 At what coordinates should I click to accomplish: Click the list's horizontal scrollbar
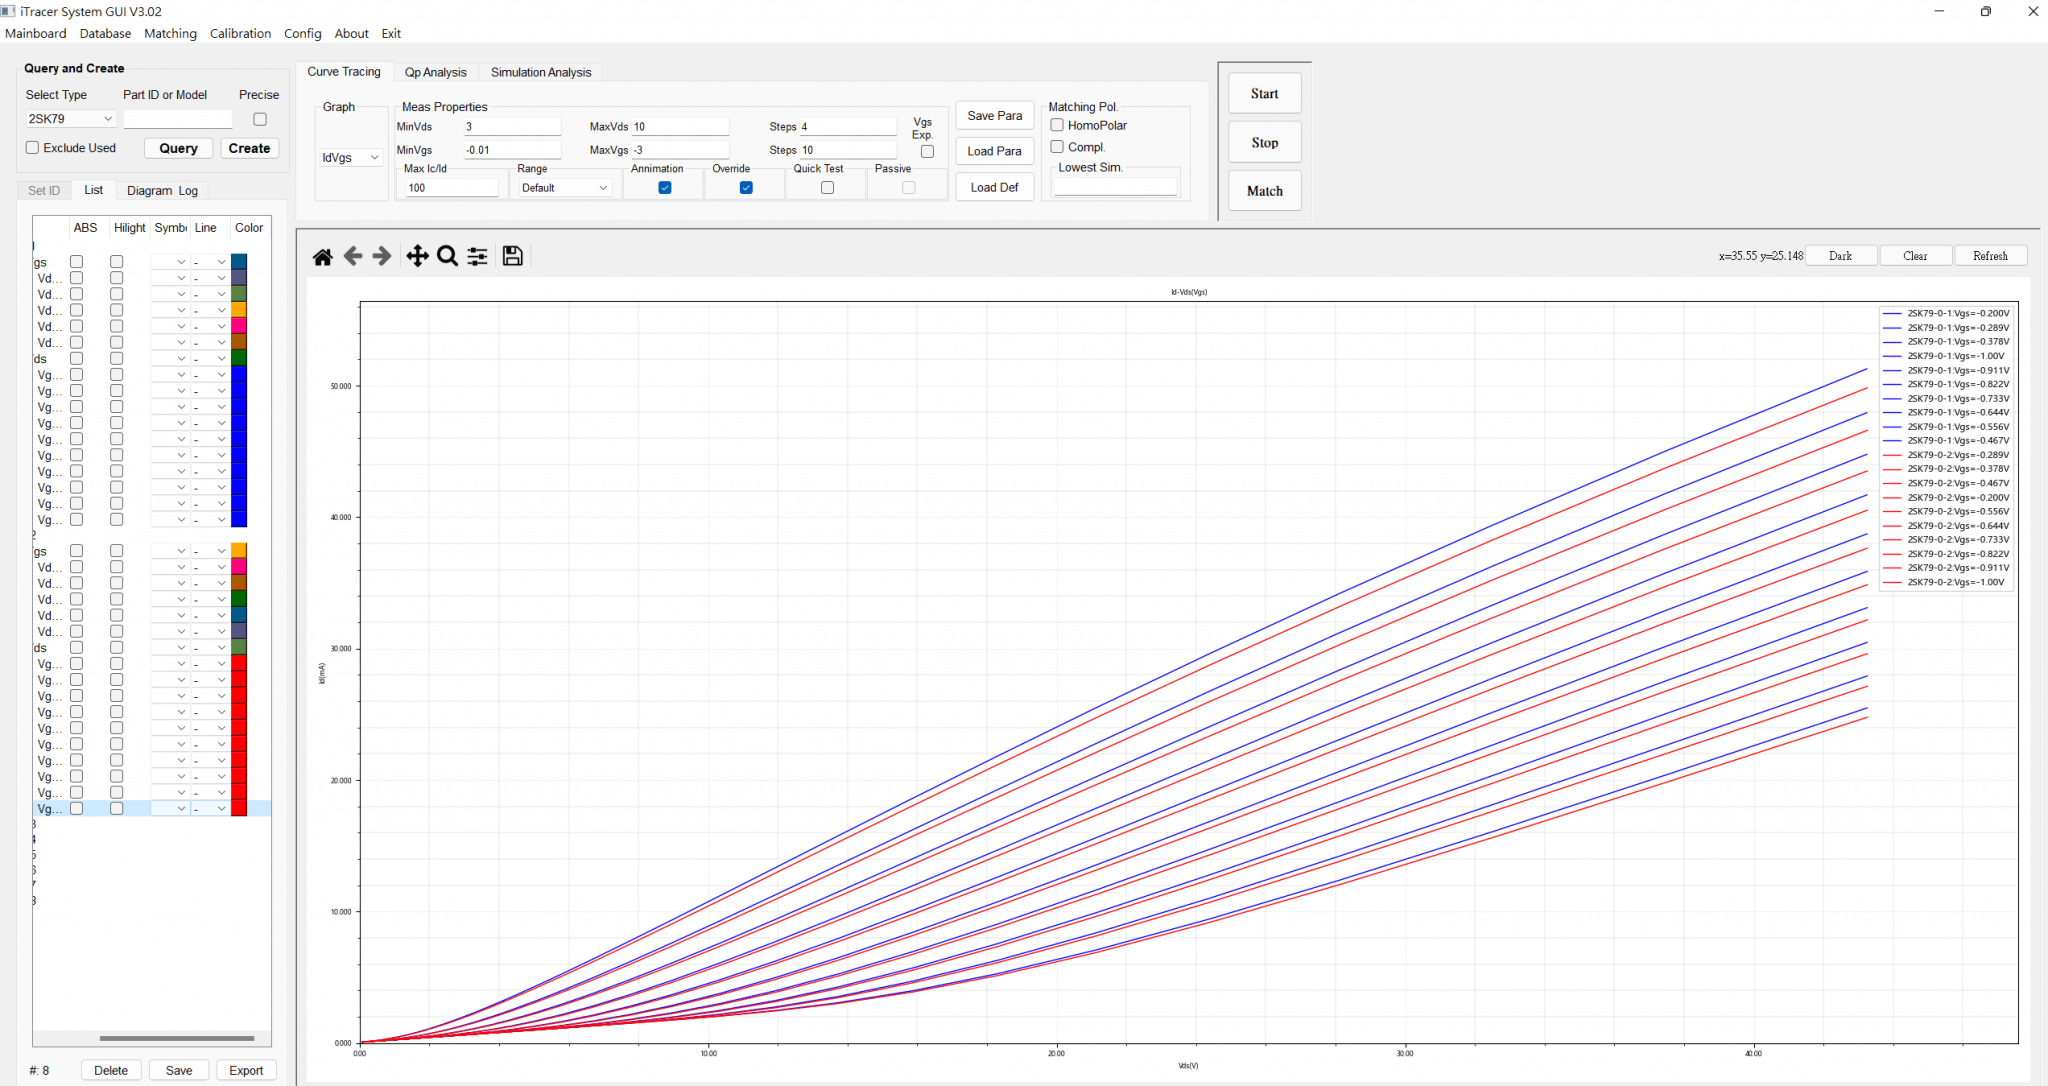tap(177, 1038)
